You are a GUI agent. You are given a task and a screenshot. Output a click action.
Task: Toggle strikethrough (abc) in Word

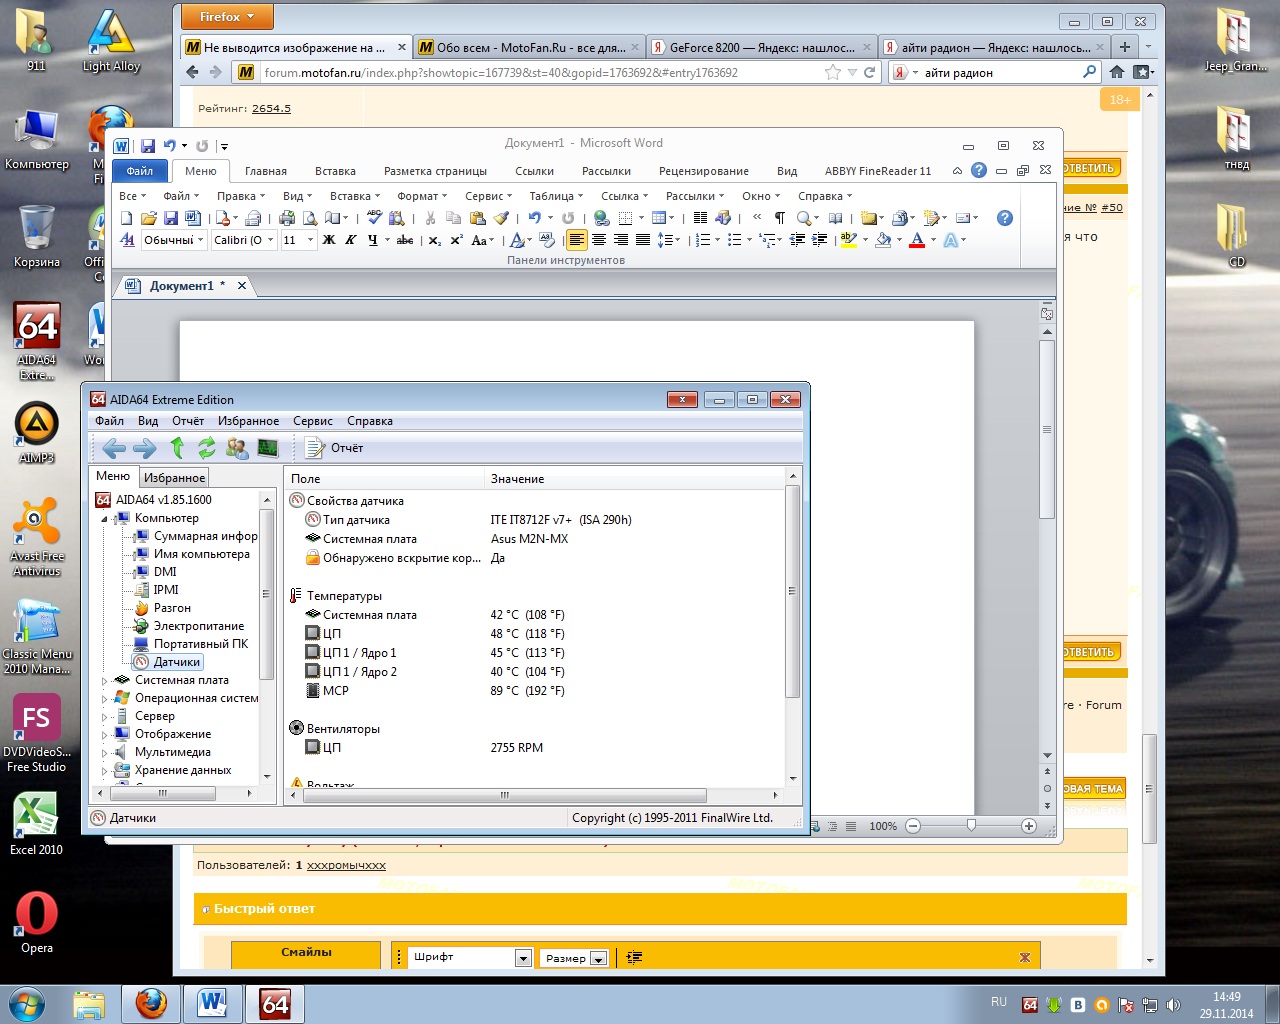pyautogui.click(x=405, y=240)
